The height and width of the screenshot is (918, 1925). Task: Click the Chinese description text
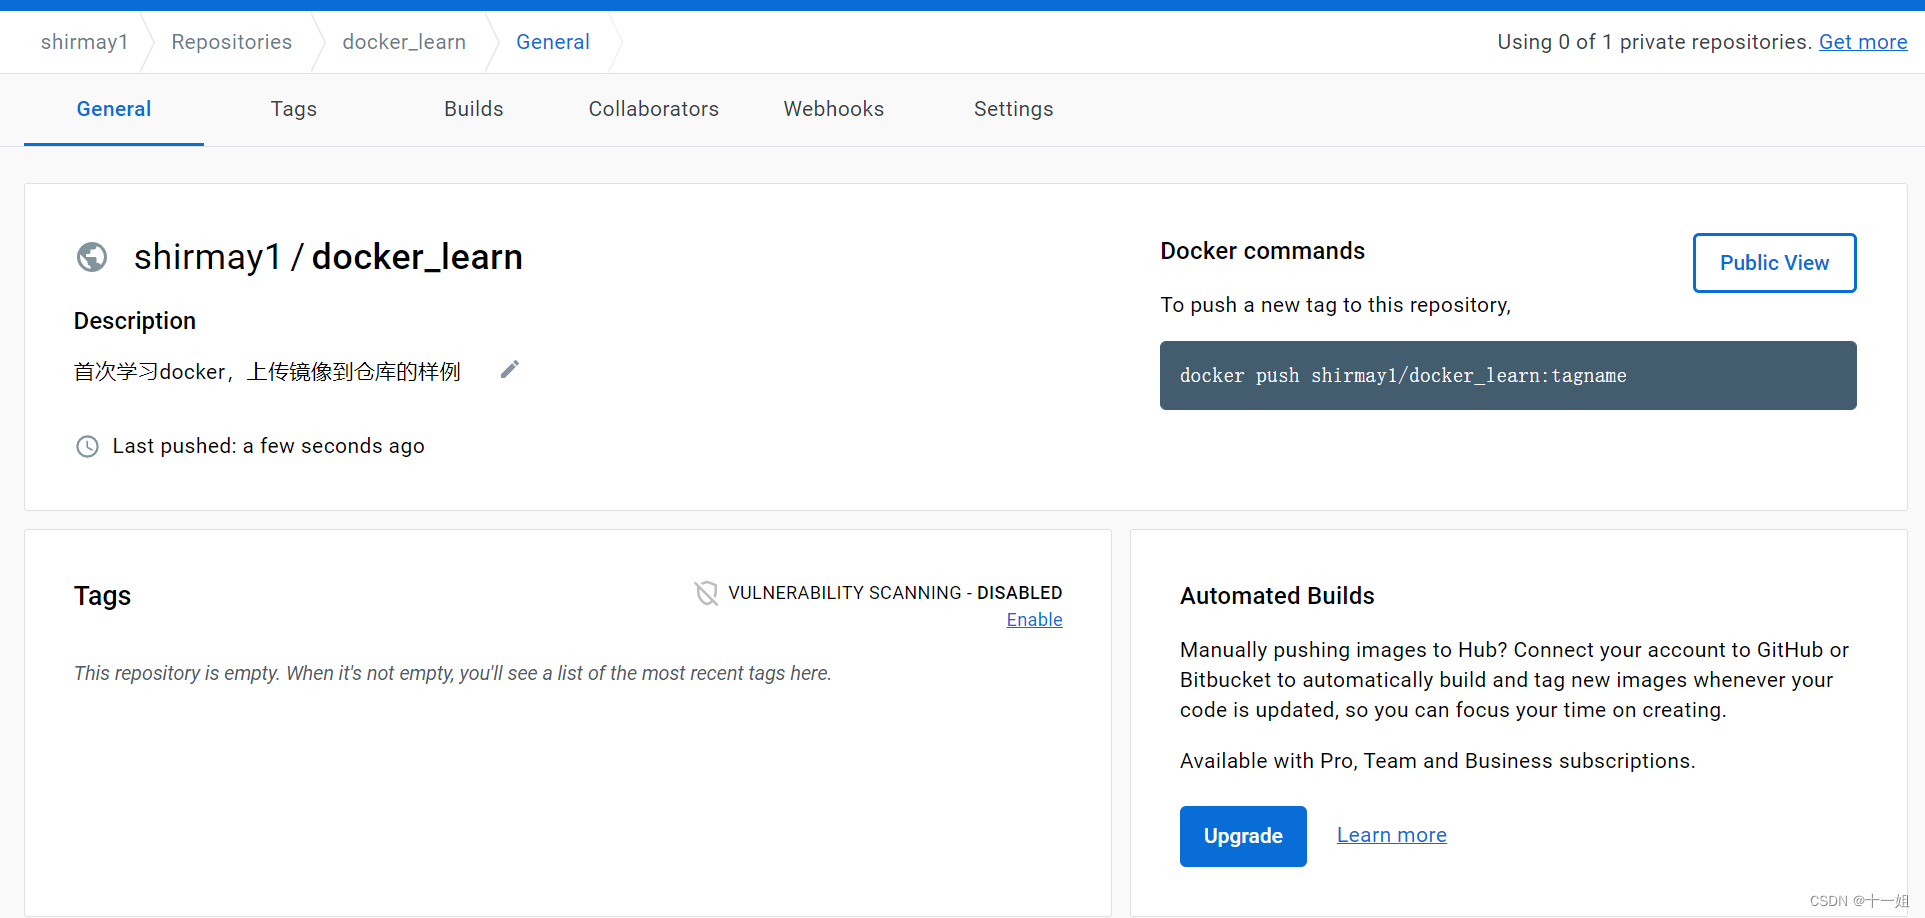(x=267, y=372)
